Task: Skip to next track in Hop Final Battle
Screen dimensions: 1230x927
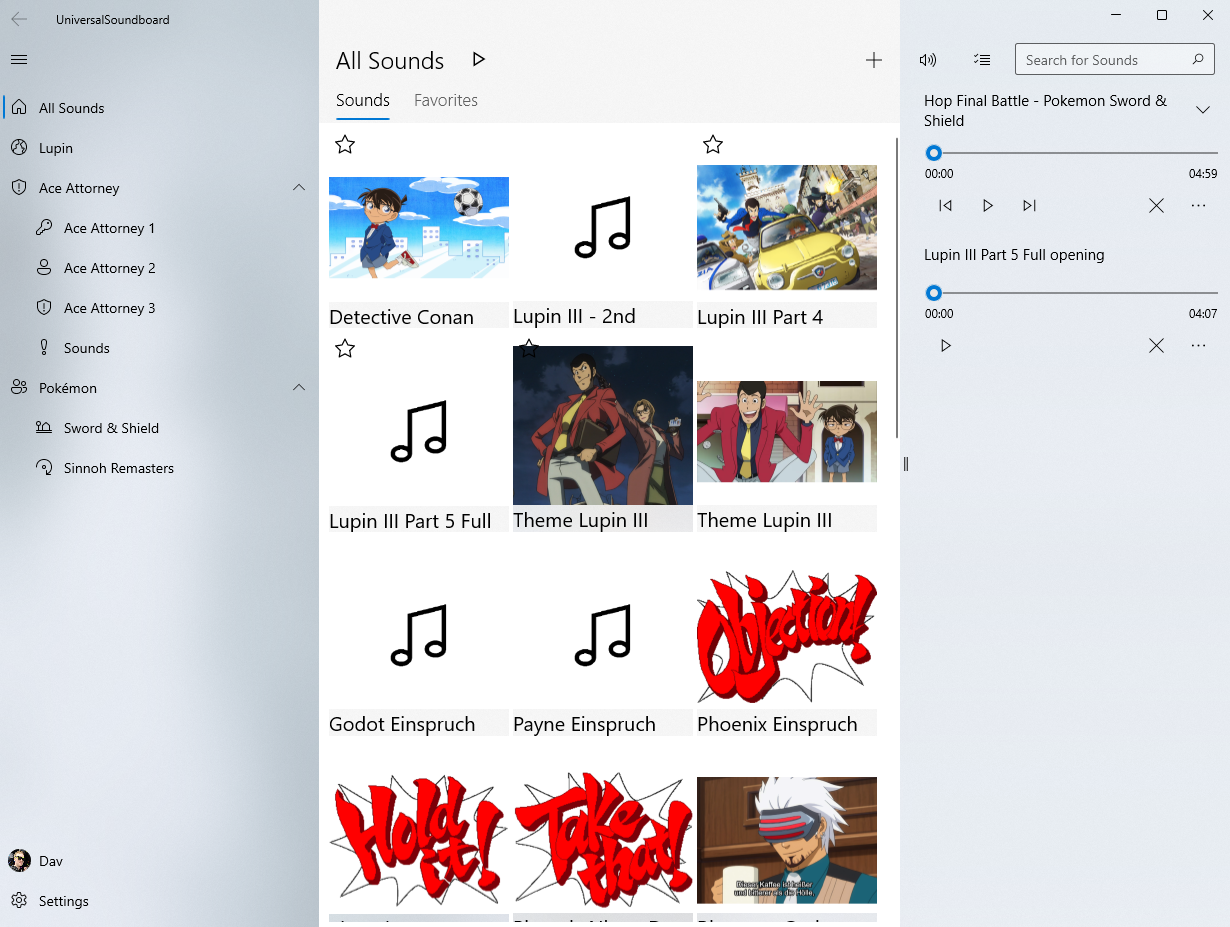Action: pyautogui.click(x=1029, y=205)
